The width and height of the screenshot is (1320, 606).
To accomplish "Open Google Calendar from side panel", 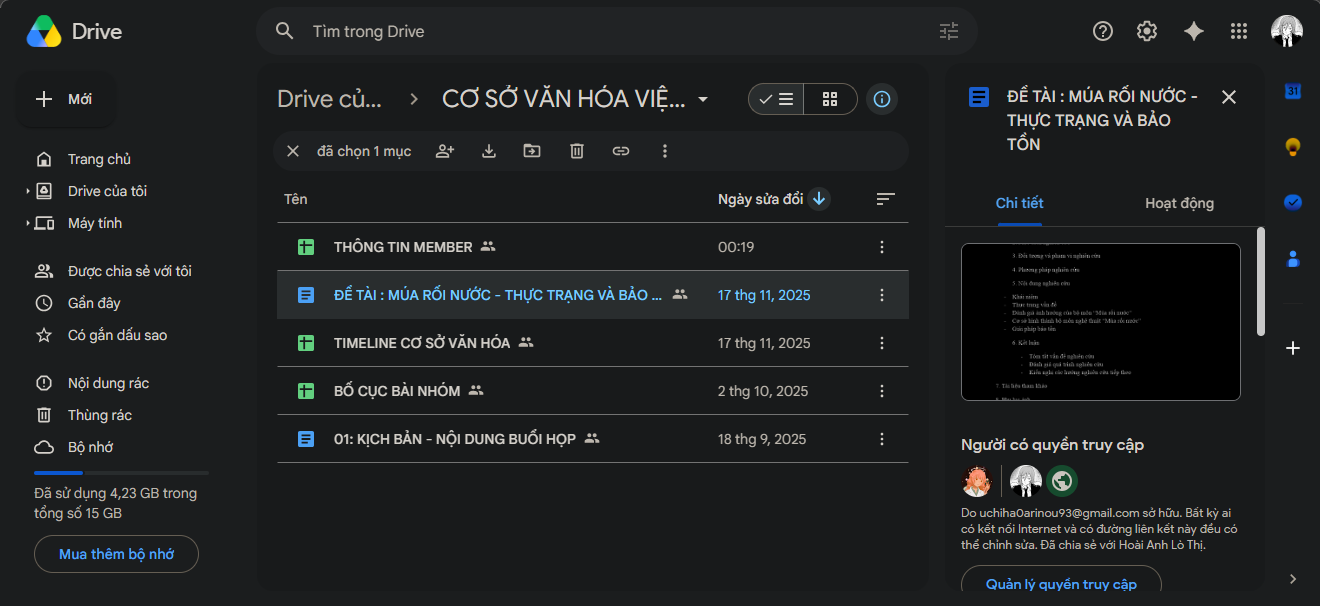I will pos(1292,92).
